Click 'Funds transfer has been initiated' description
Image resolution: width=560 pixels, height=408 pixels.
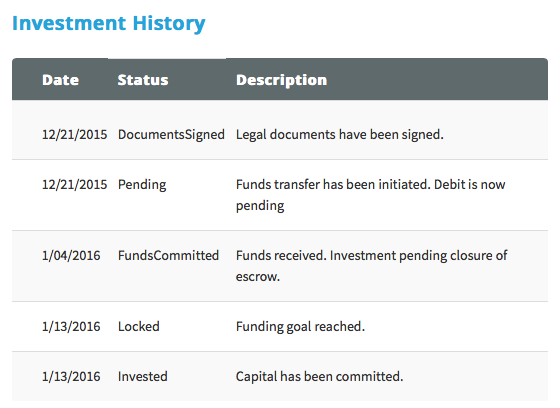coord(370,195)
